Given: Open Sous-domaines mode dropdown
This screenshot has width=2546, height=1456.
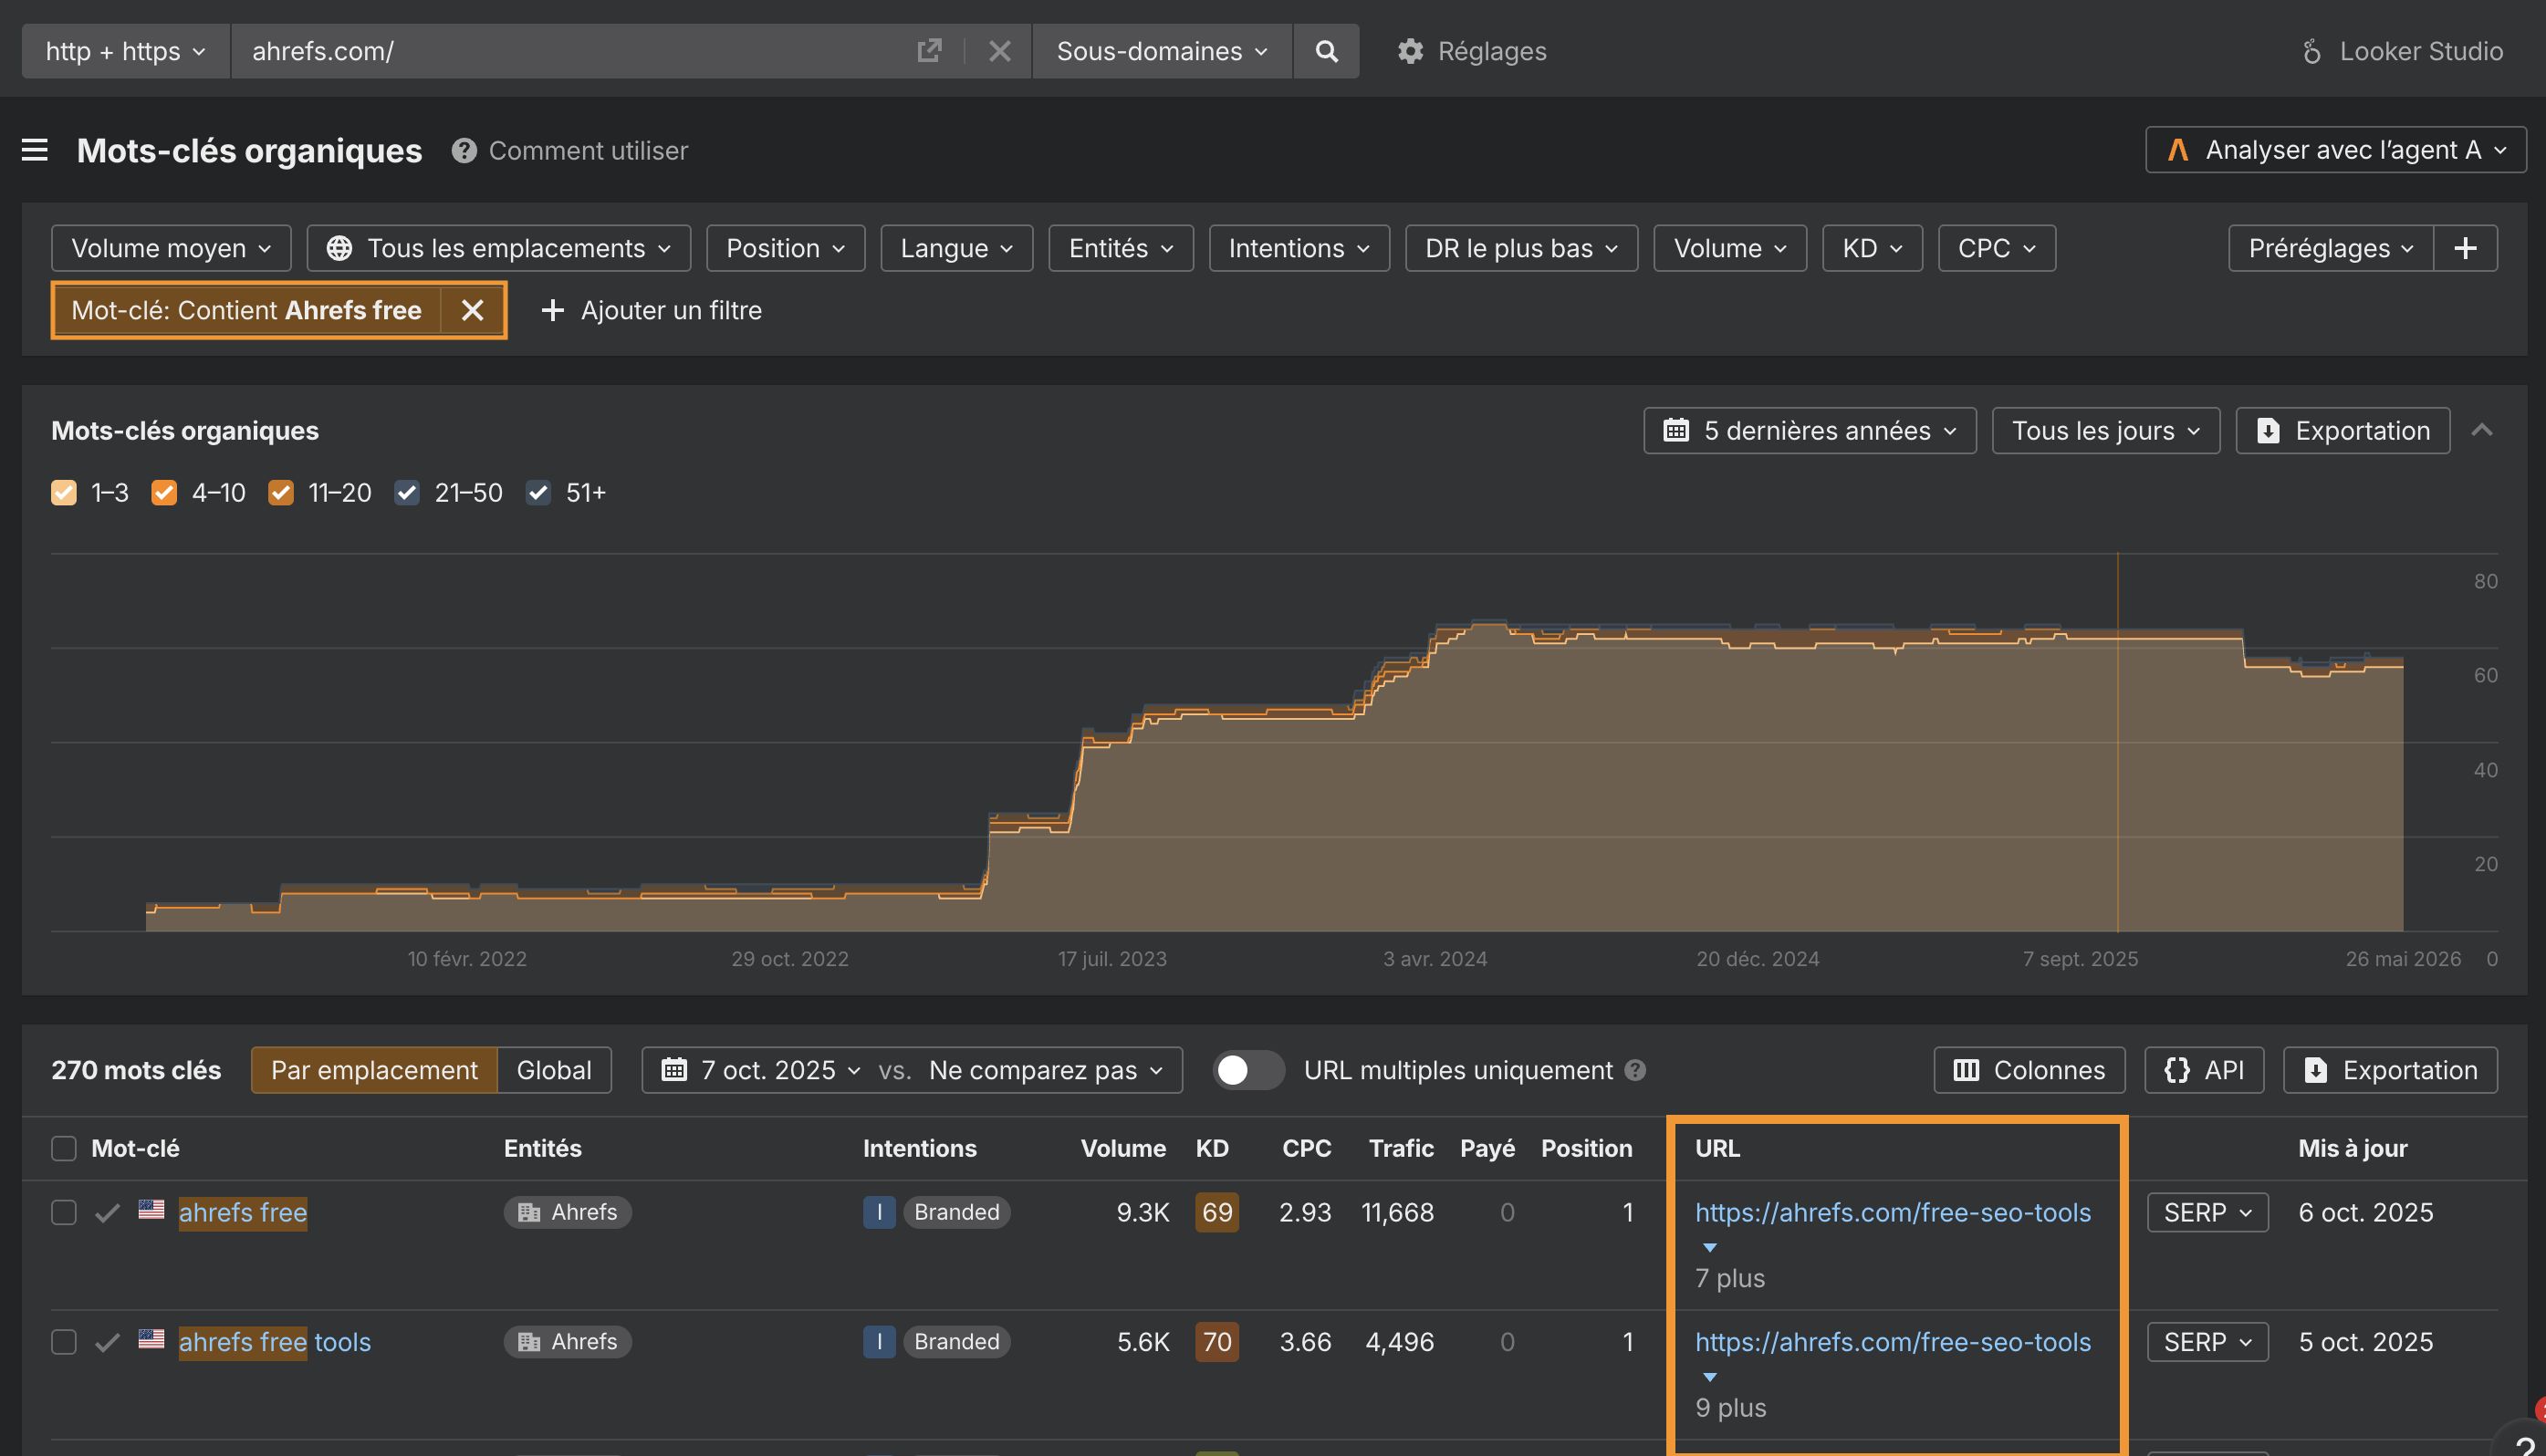Looking at the screenshot, I should pyautogui.click(x=1162, y=51).
